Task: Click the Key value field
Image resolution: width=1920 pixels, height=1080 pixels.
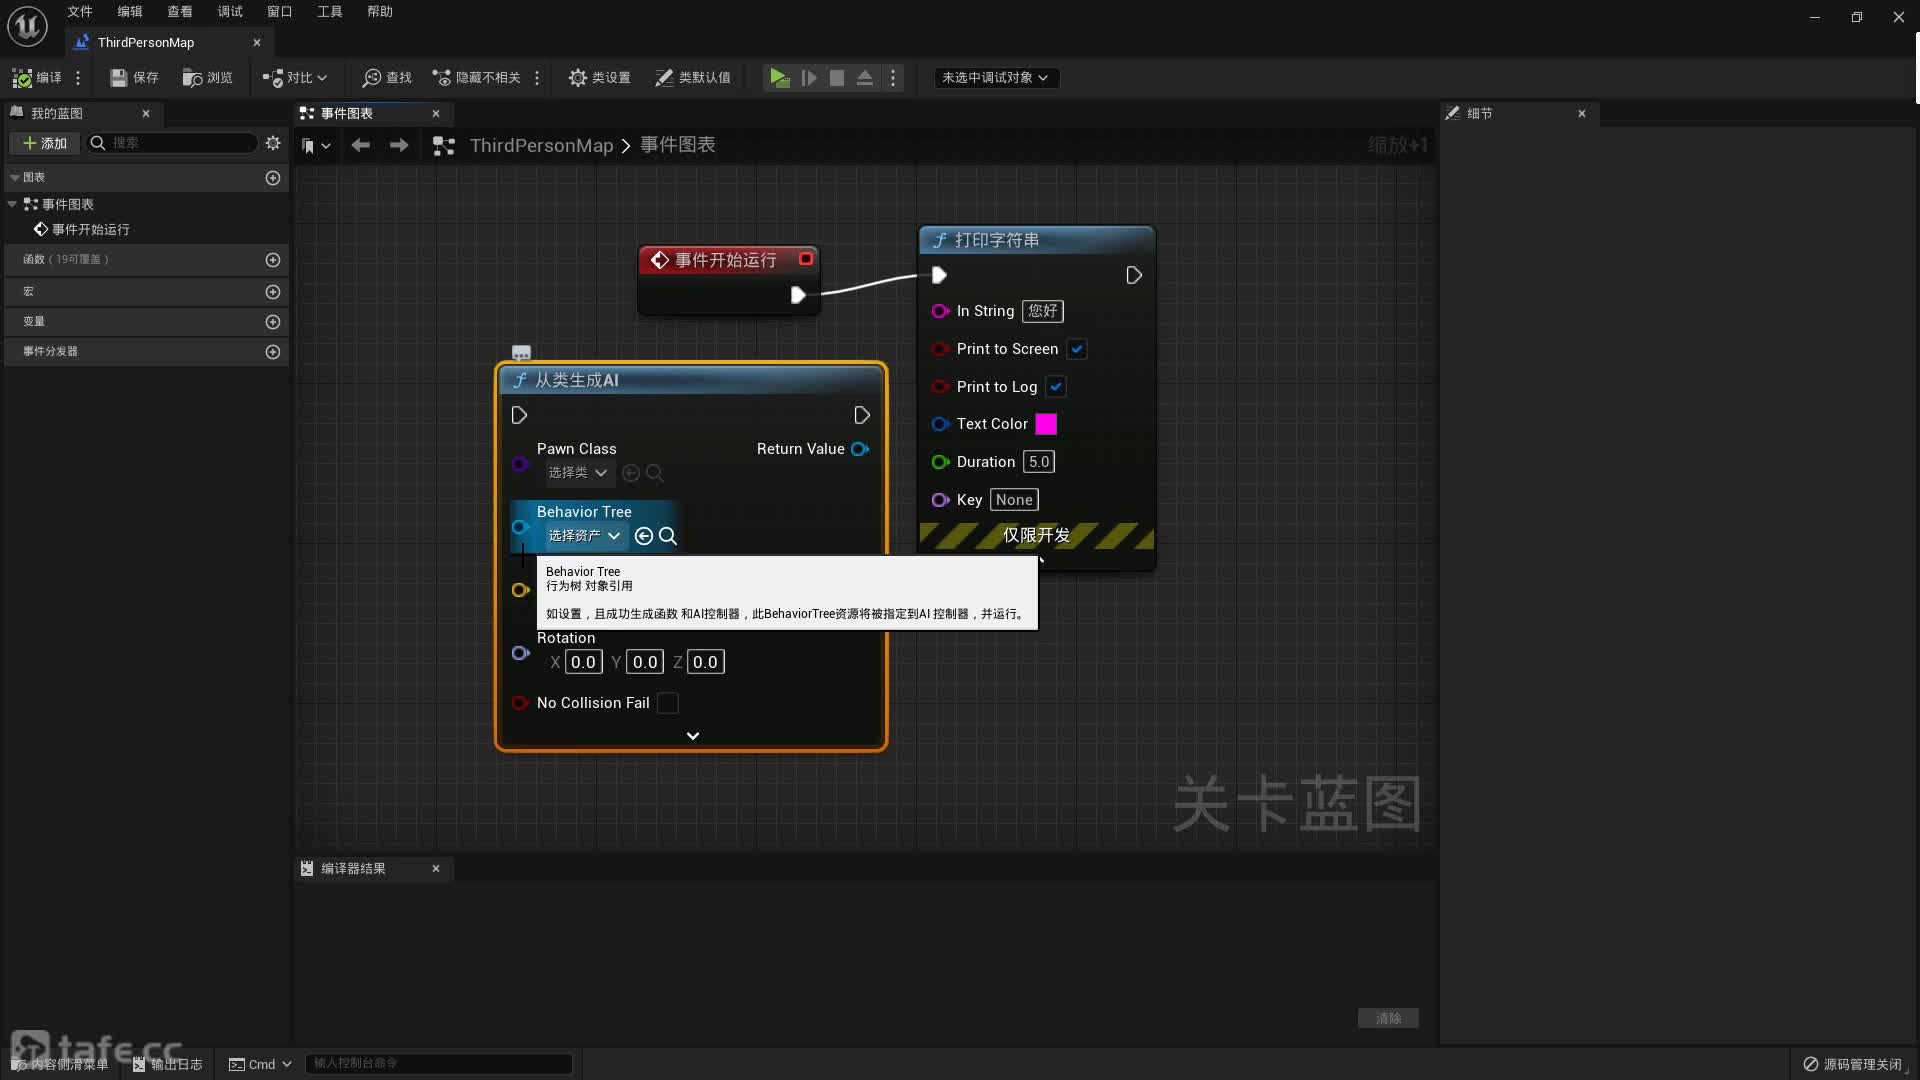Action: (x=1014, y=500)
